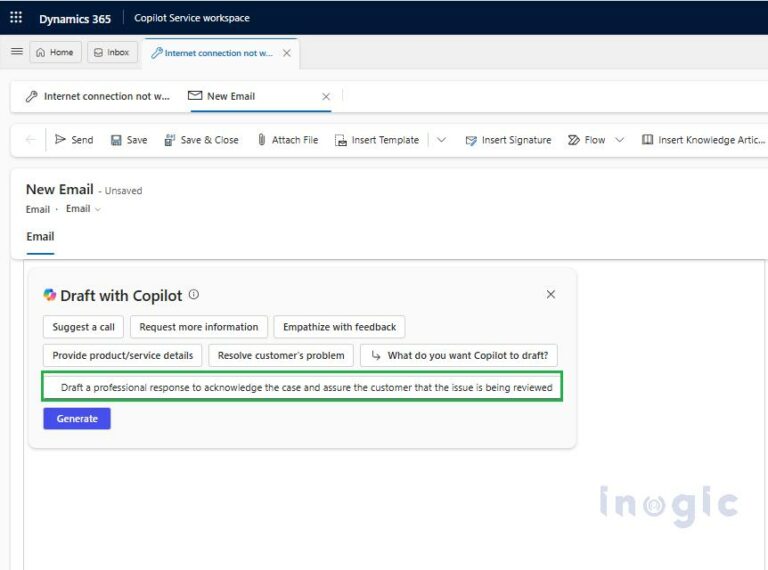The width and height of the screenshot is (768, 570).
Task: Click the Generate button
Action: point(77,419)
